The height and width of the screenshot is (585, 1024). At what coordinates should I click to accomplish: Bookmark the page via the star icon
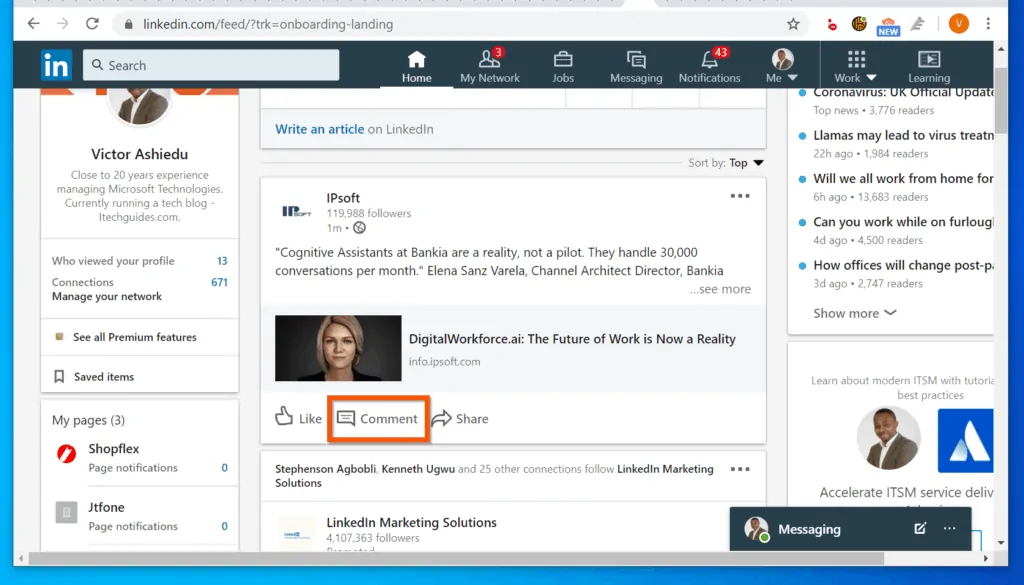(793, 22)
